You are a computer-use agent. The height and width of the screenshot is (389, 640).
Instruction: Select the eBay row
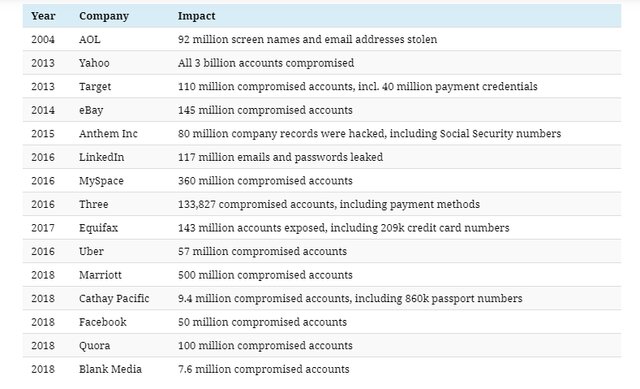(322, 110)
